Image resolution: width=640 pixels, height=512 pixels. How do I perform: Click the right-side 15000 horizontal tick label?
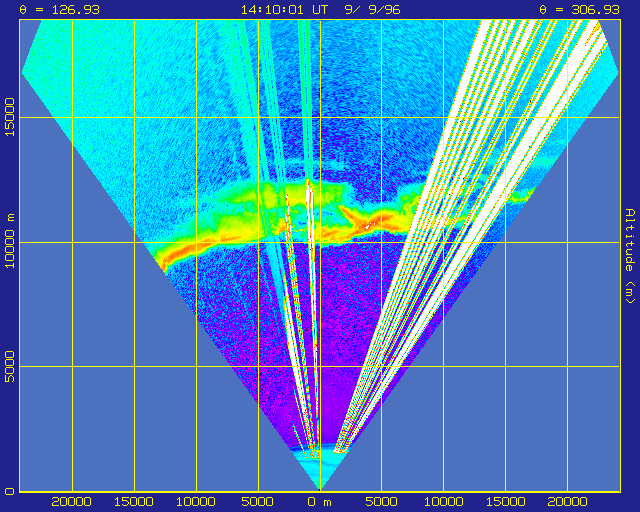click(x=506, y=502)
